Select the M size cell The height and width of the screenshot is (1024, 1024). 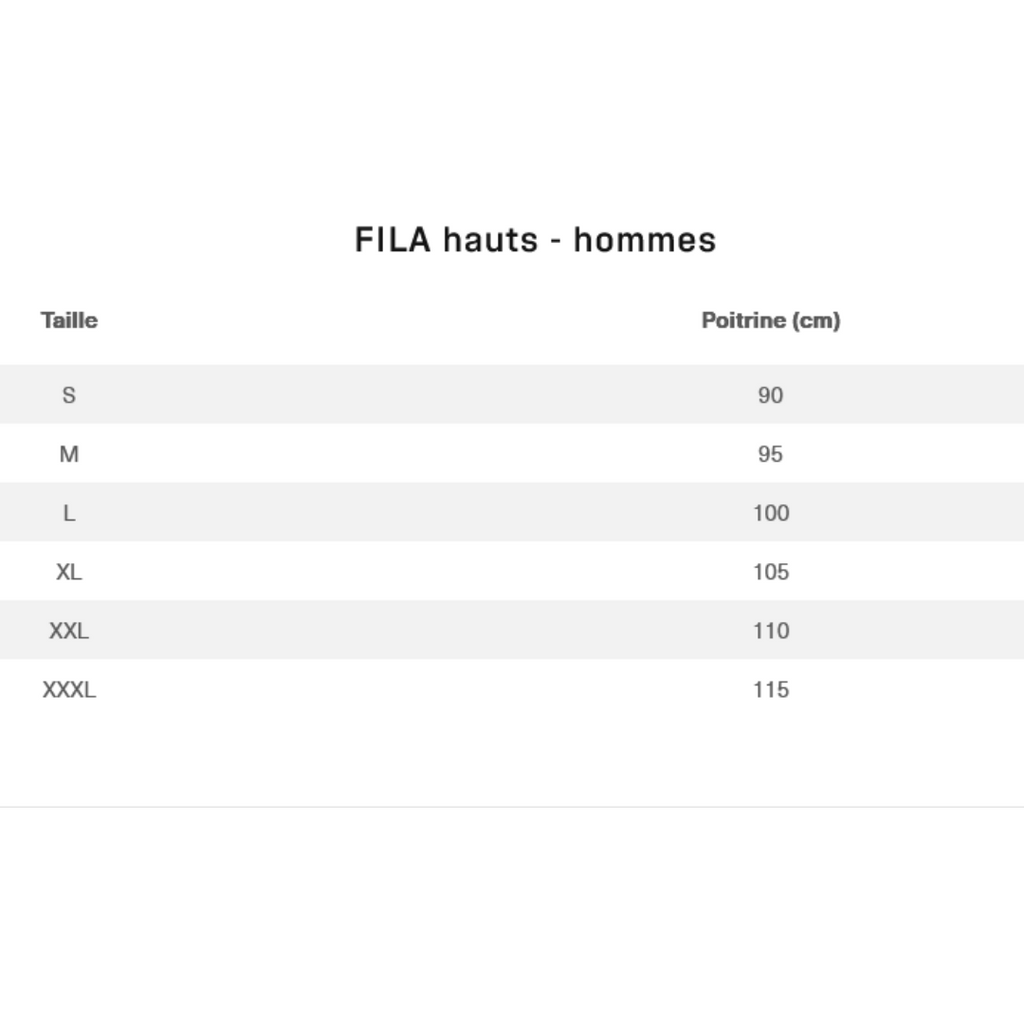pyautogui.click(x=69, y=454)
